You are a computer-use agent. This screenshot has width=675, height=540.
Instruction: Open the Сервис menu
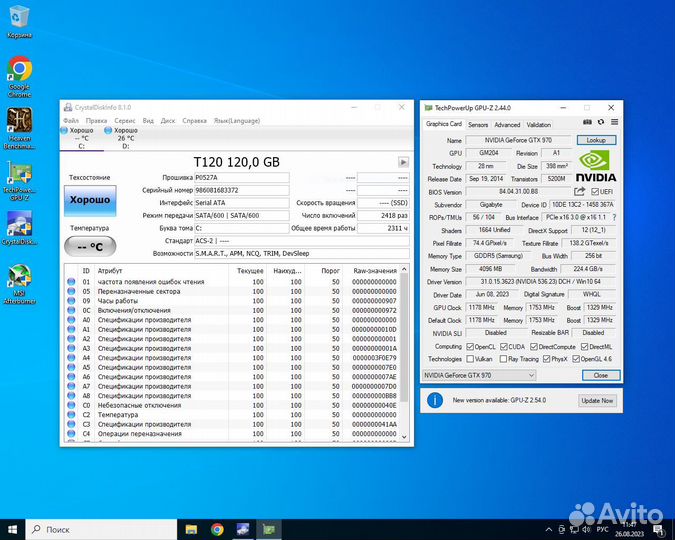coord(125,121)
